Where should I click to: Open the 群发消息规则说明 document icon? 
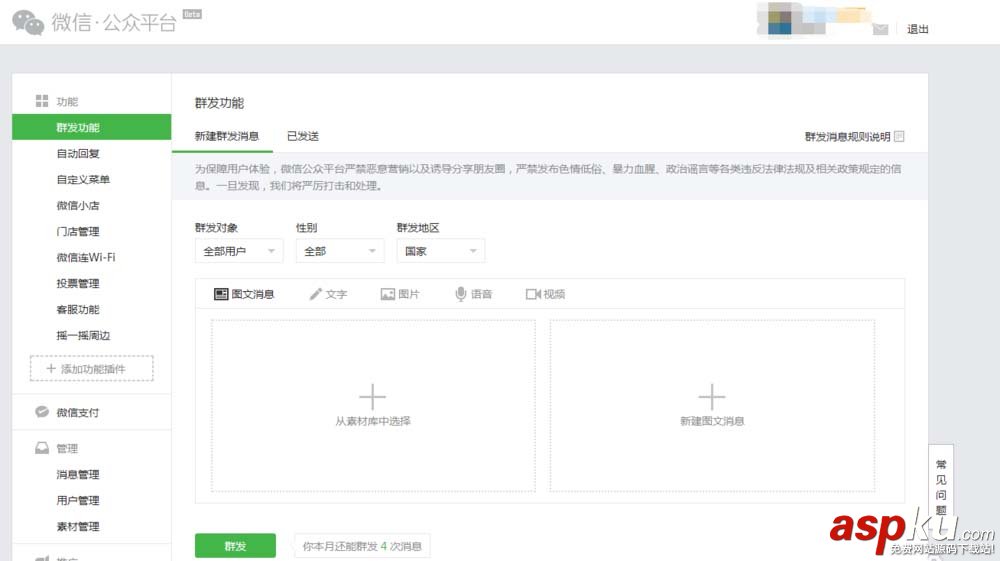pyautogui.click(x=899, y=136)
